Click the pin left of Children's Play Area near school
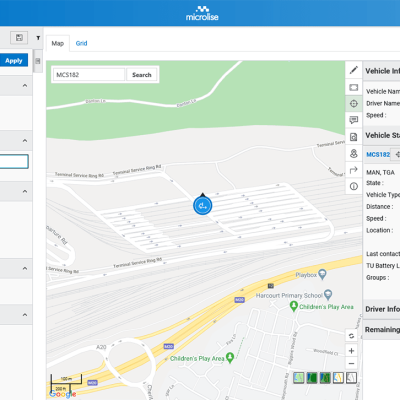The height and width of the screenshot is (400, 400). (294, 306)
